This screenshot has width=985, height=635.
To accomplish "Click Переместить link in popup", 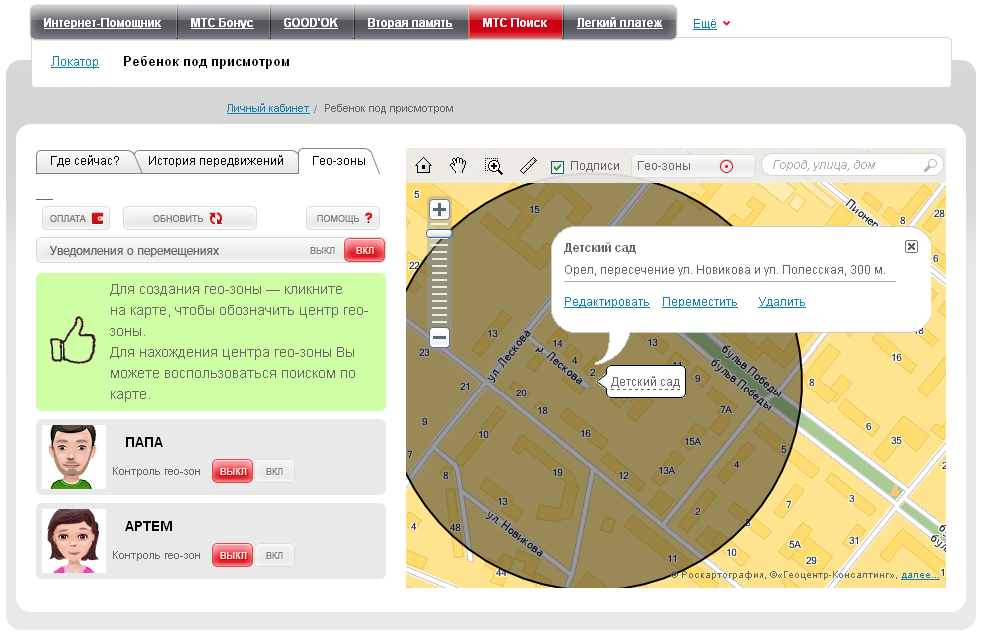I will pos(700,301).
